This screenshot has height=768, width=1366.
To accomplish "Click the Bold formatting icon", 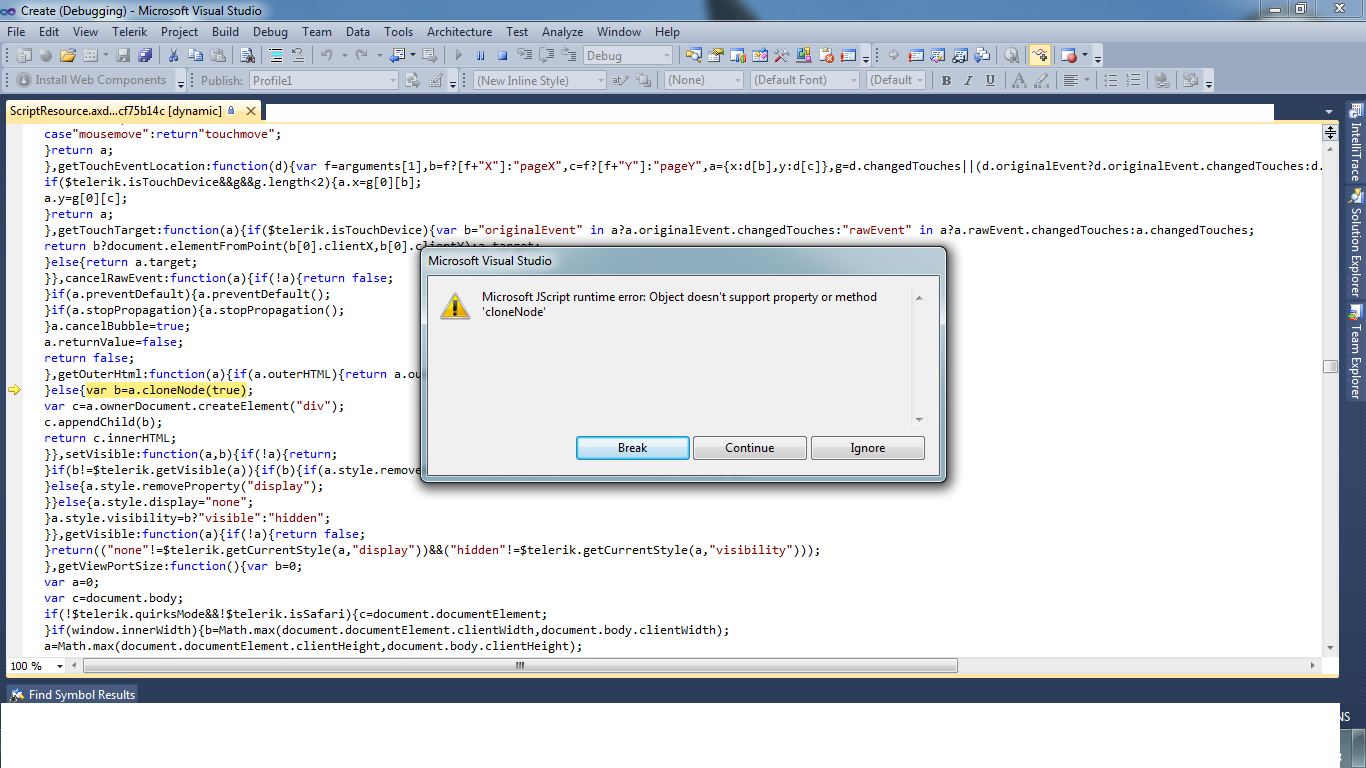I will pos(946,81).
